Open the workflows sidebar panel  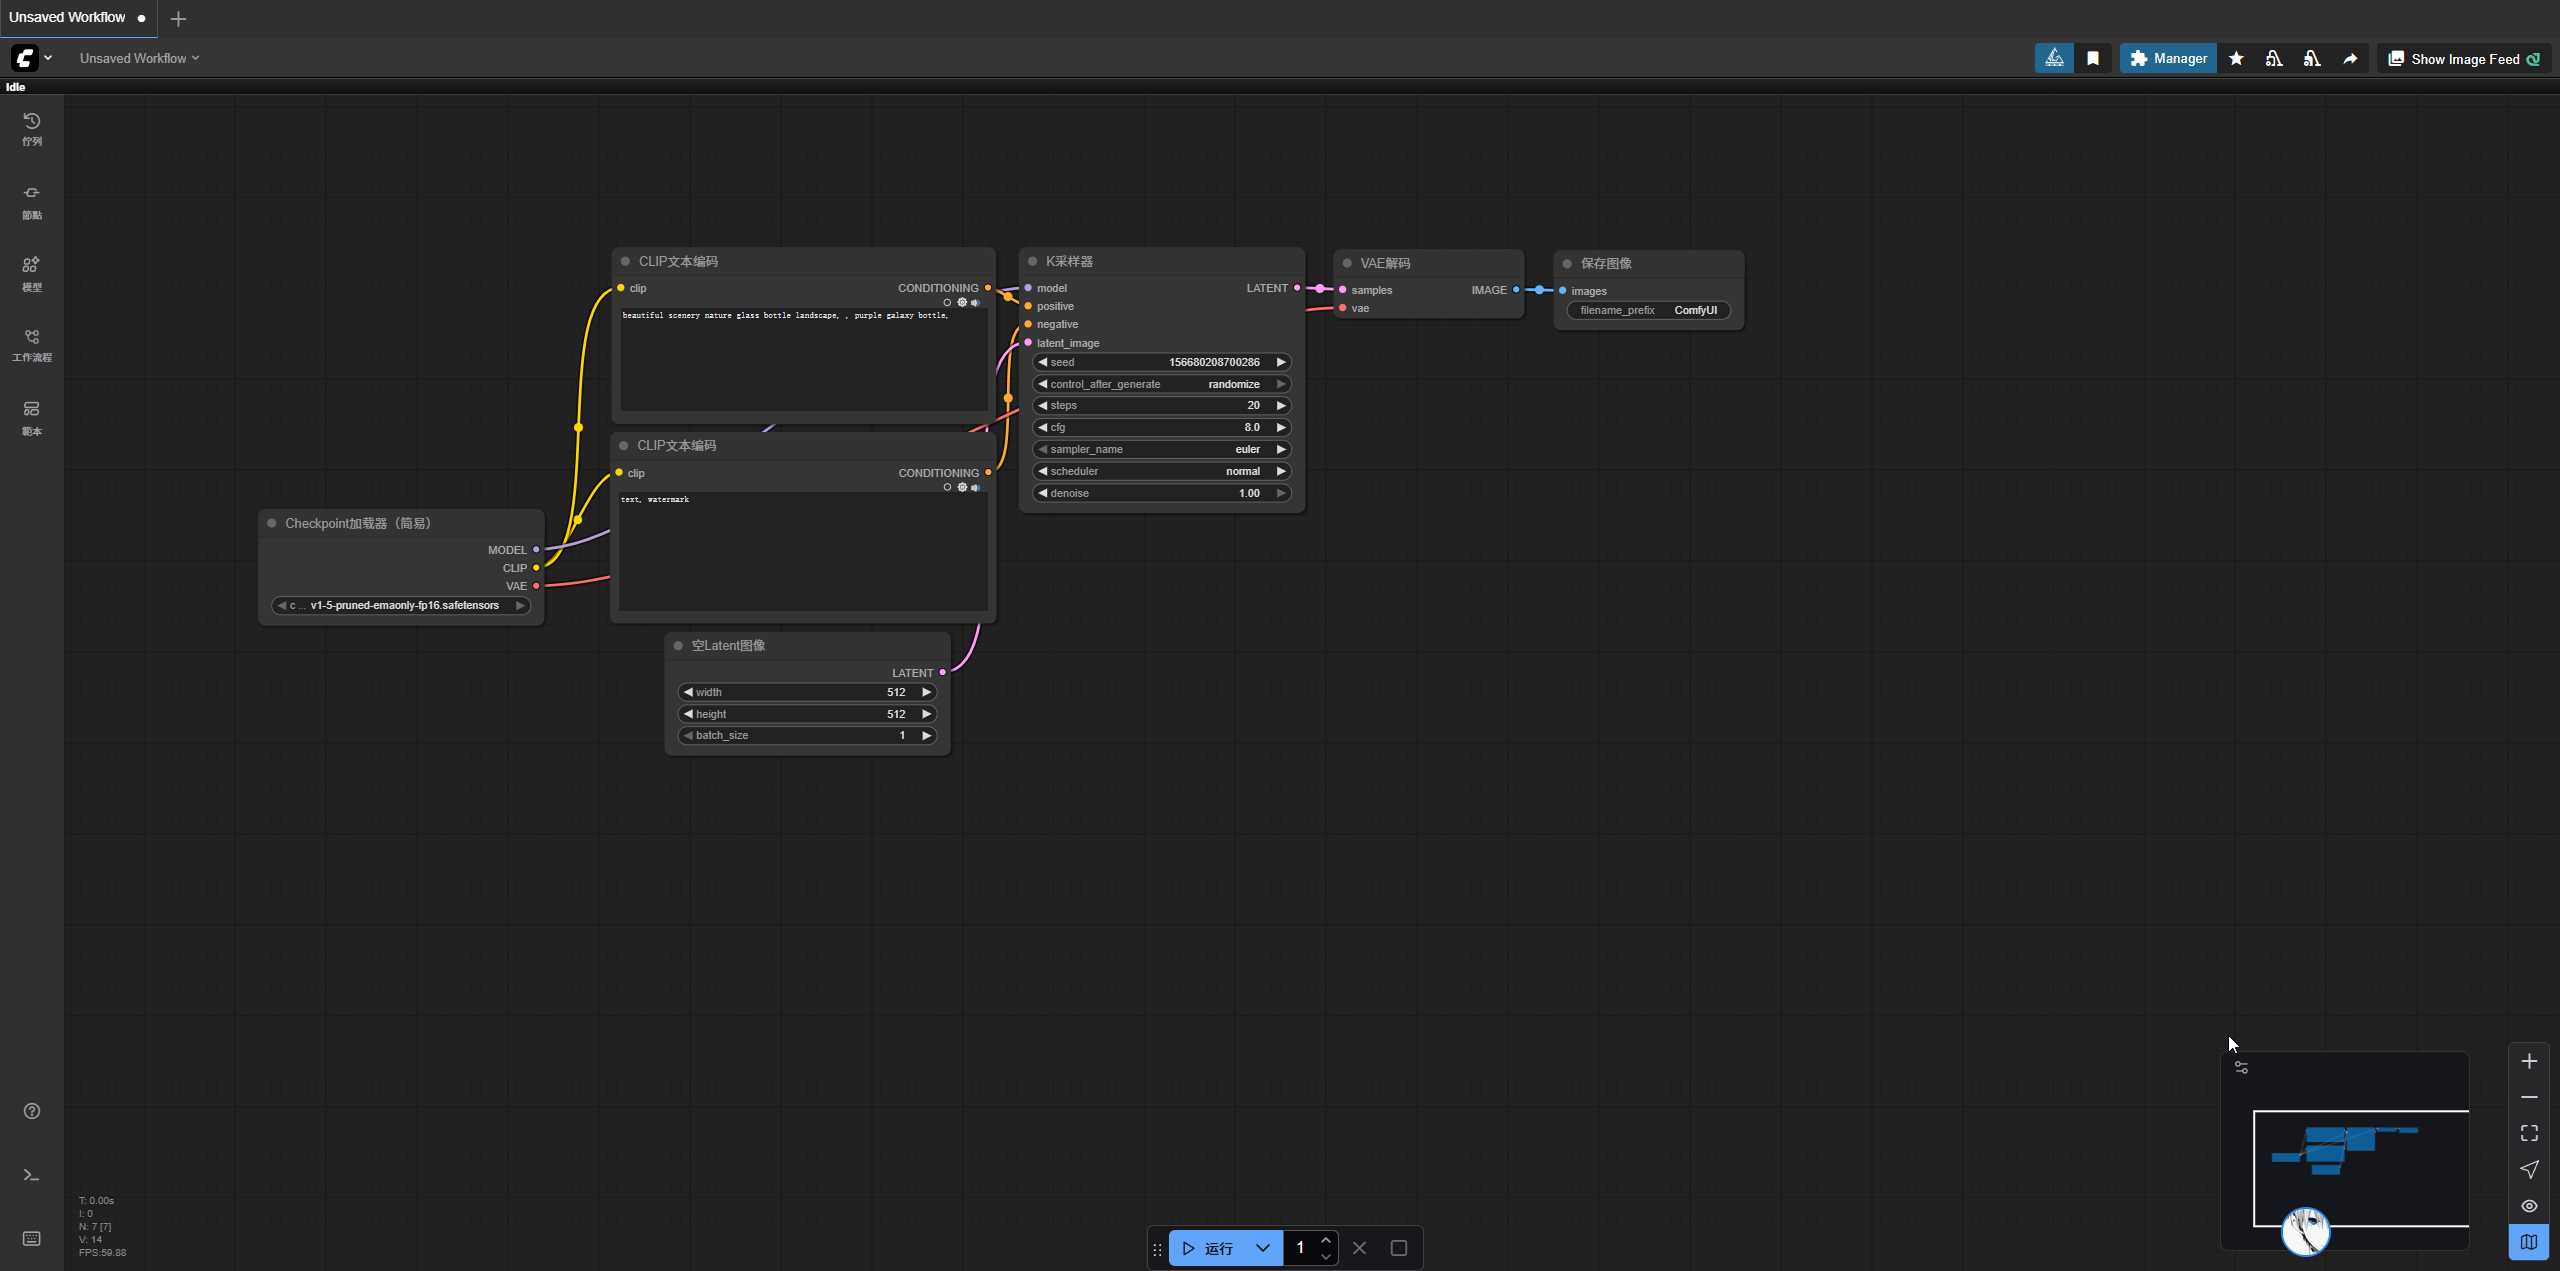tap(32, 344)
